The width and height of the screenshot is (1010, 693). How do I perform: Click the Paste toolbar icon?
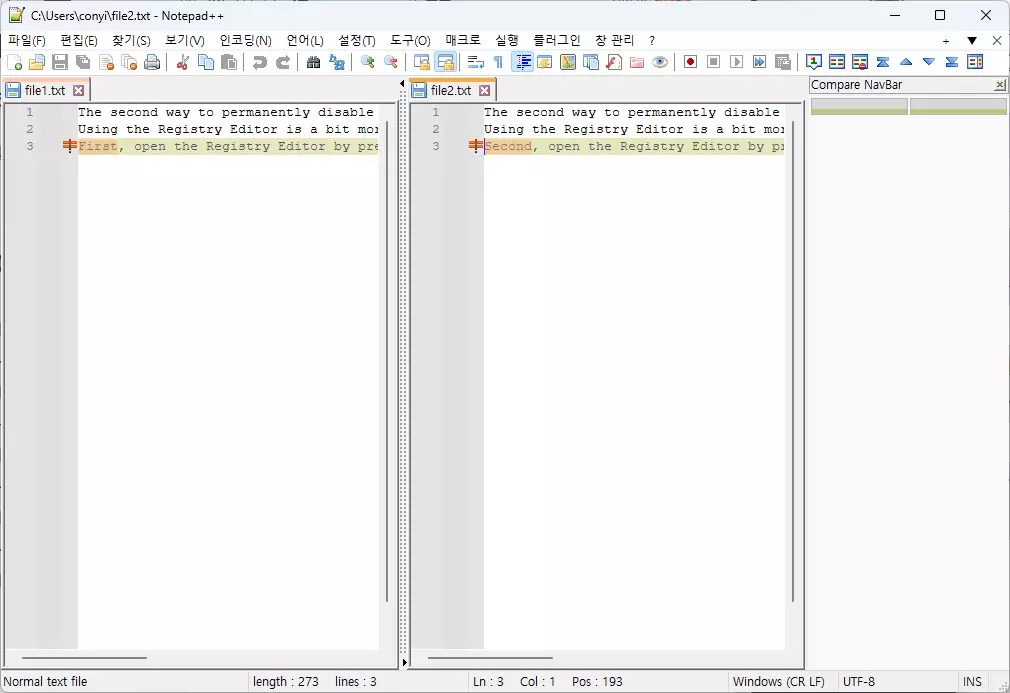(229, 62)
